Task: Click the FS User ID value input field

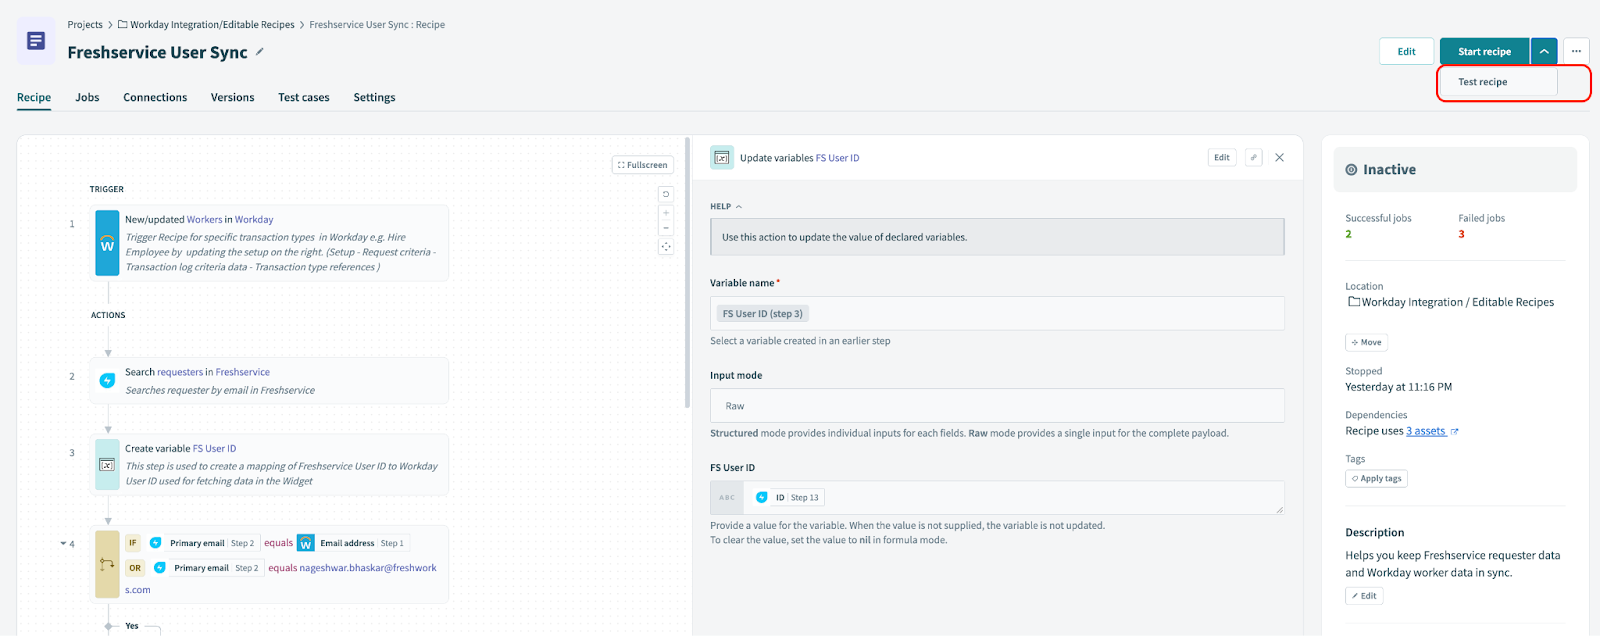Action: pyautogui.click(x=997, y=497)
